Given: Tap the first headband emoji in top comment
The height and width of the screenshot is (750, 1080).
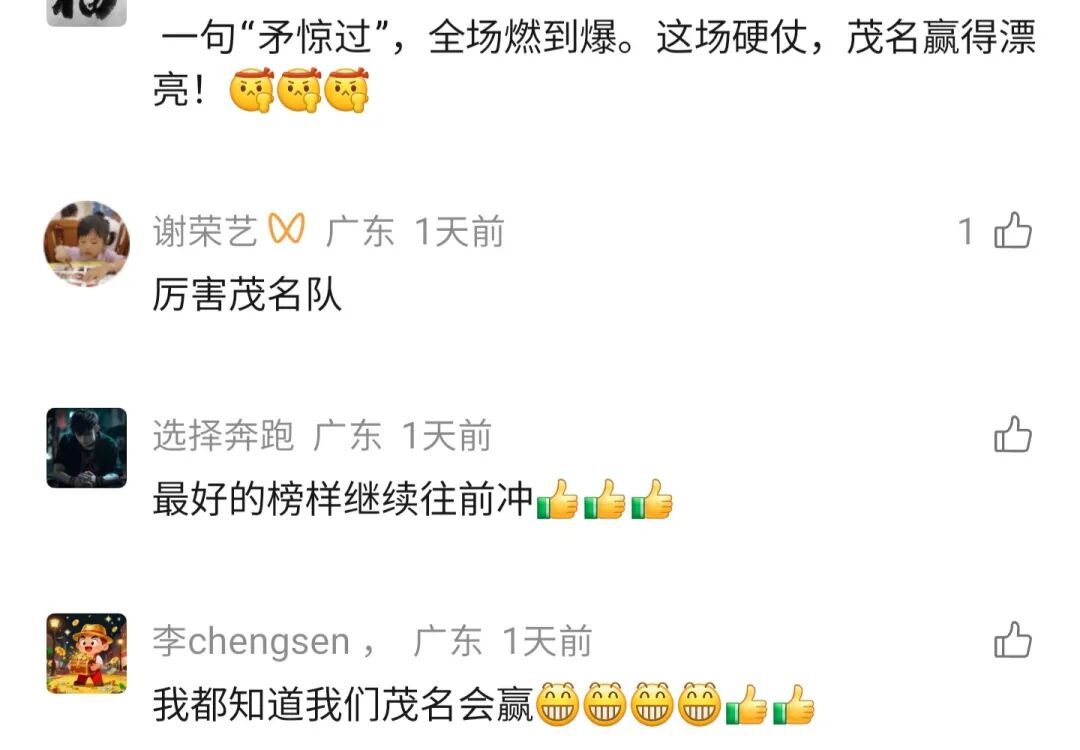Looking at the screenshot, I should 252,90.
